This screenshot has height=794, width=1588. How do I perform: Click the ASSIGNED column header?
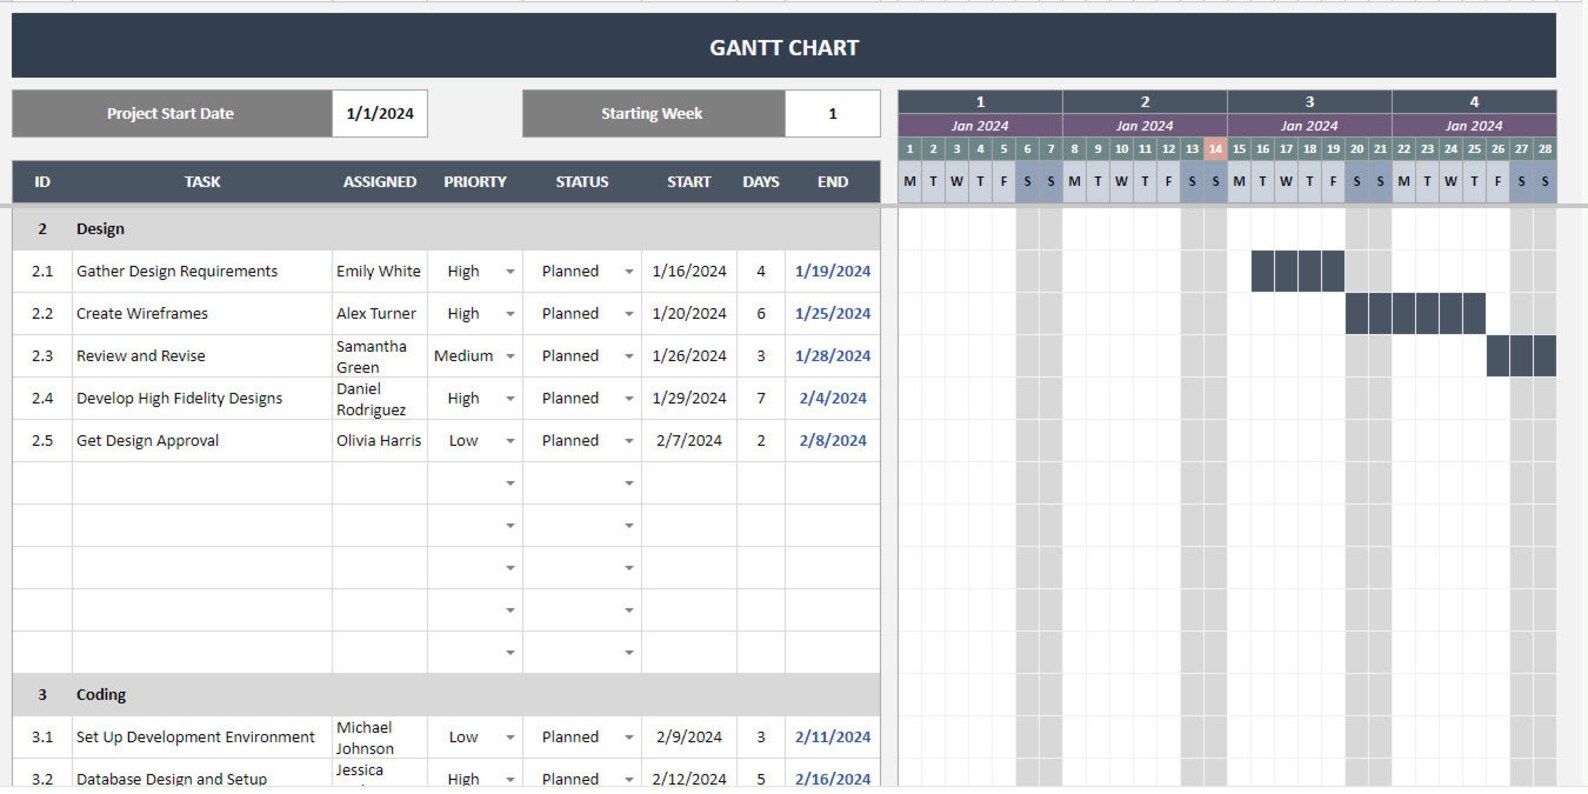point(380,182)
